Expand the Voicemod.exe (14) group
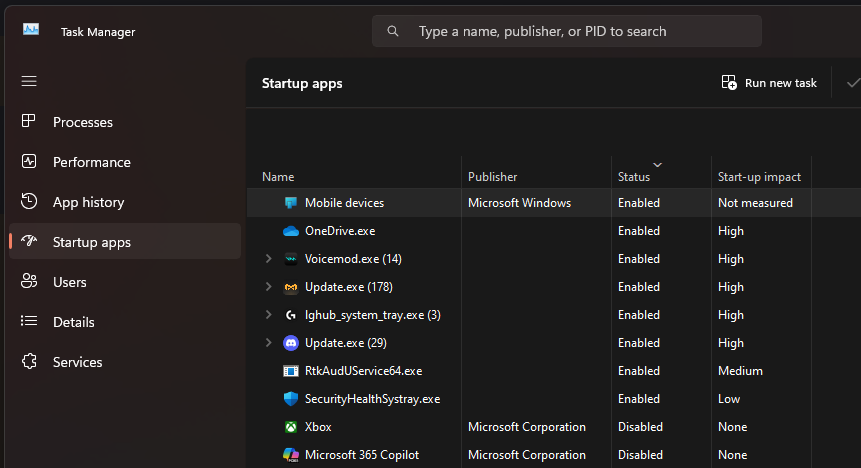This screenshot has height=468, width=861. click(267, 259)
